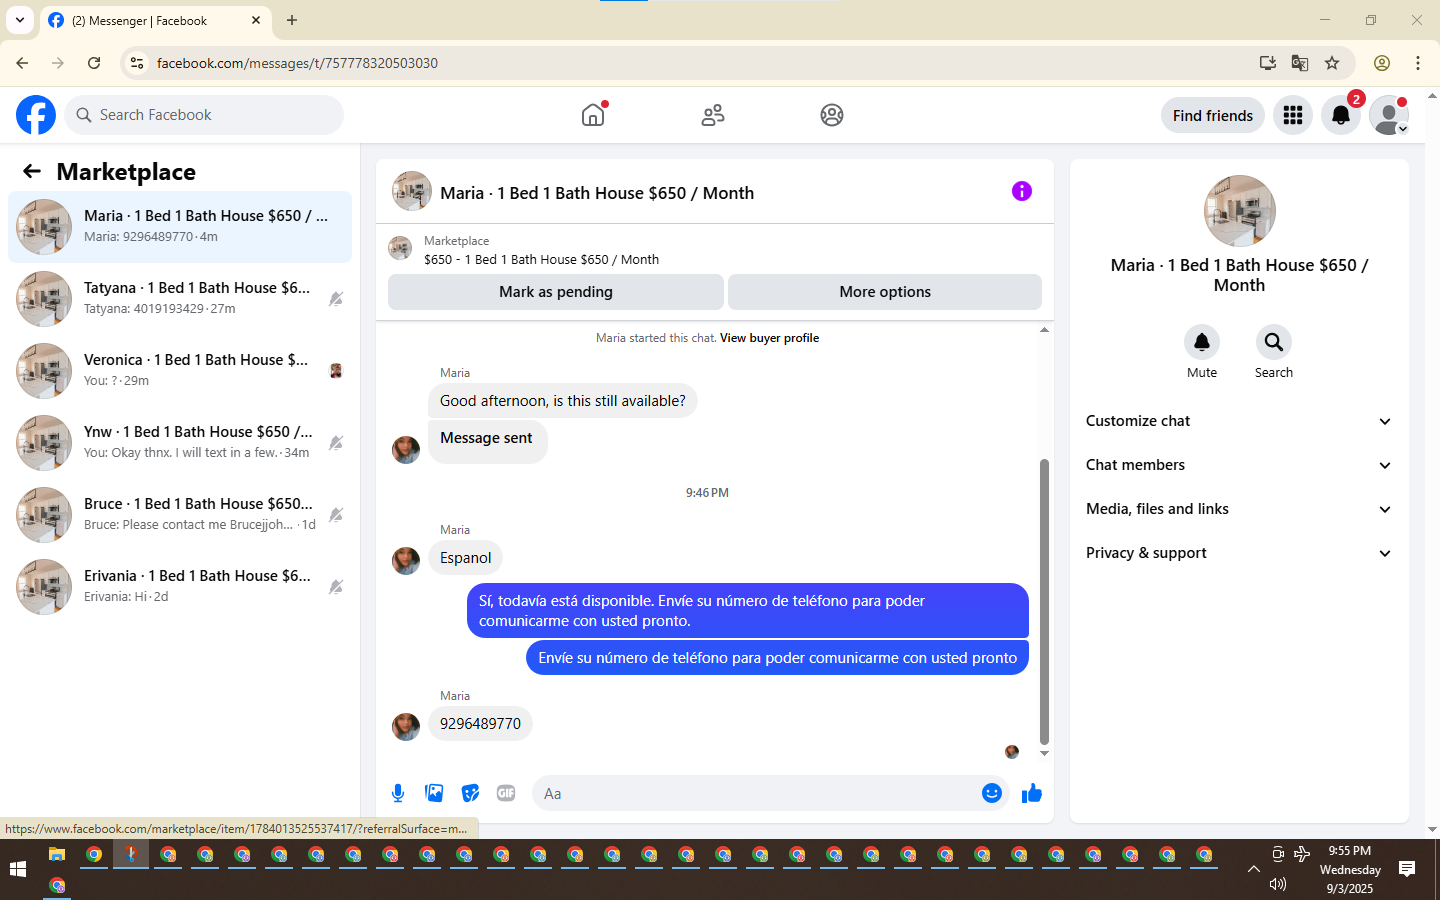Click the muted bell icon on Ynw's chat

pyautogui.click(x=336, y=443)
